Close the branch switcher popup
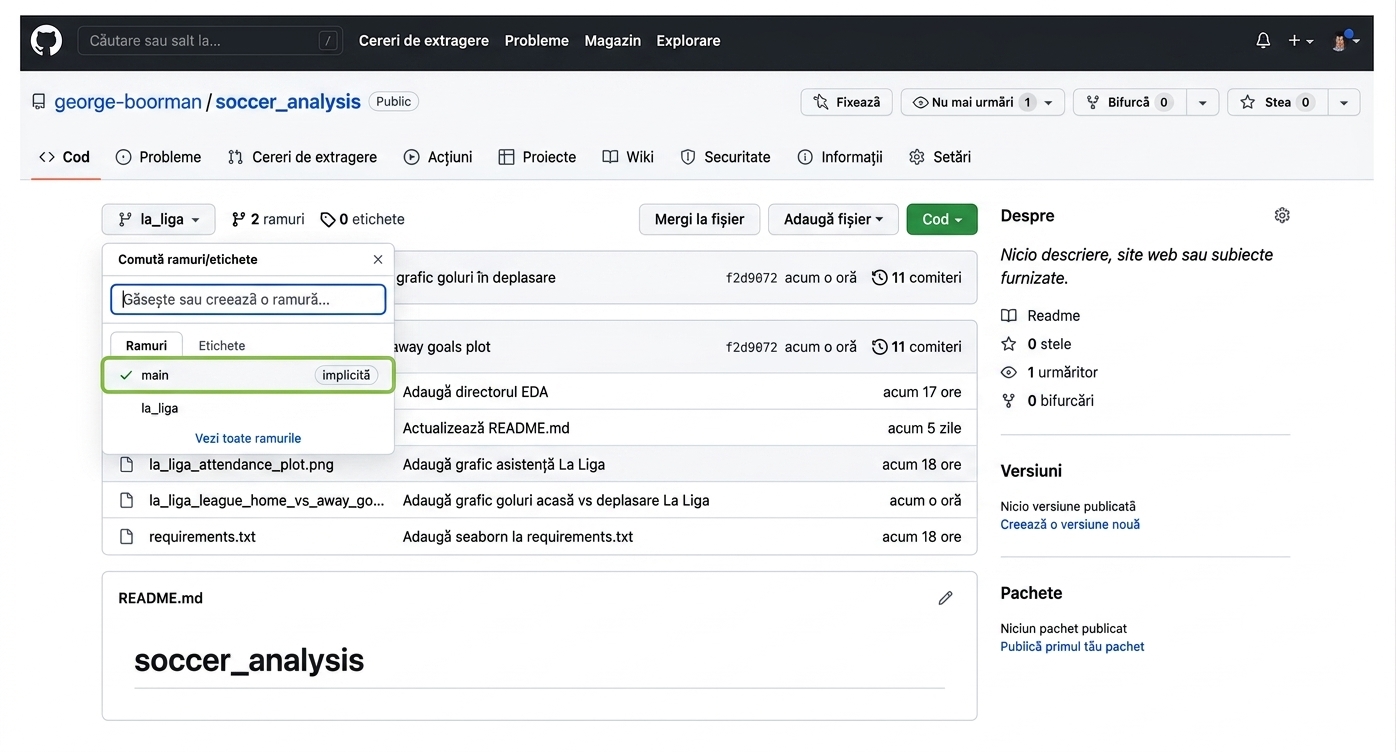The image size is (1396, 752). point(378,259)
